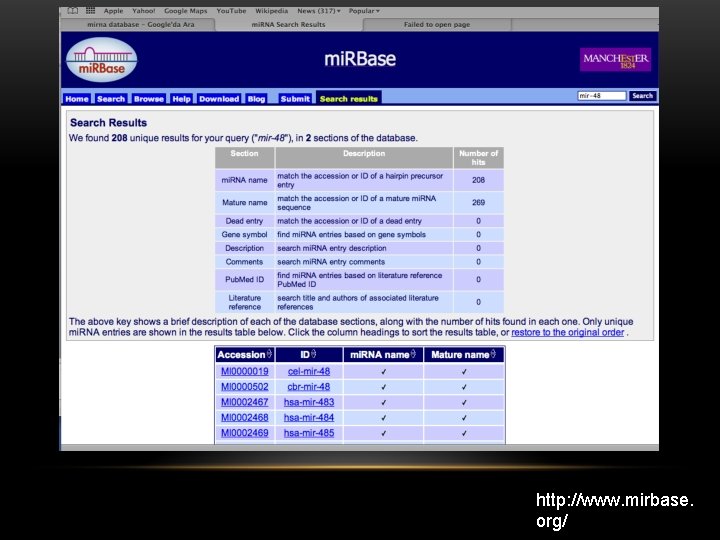
Task: Select the Comments section cell
Action: point(244,262)
